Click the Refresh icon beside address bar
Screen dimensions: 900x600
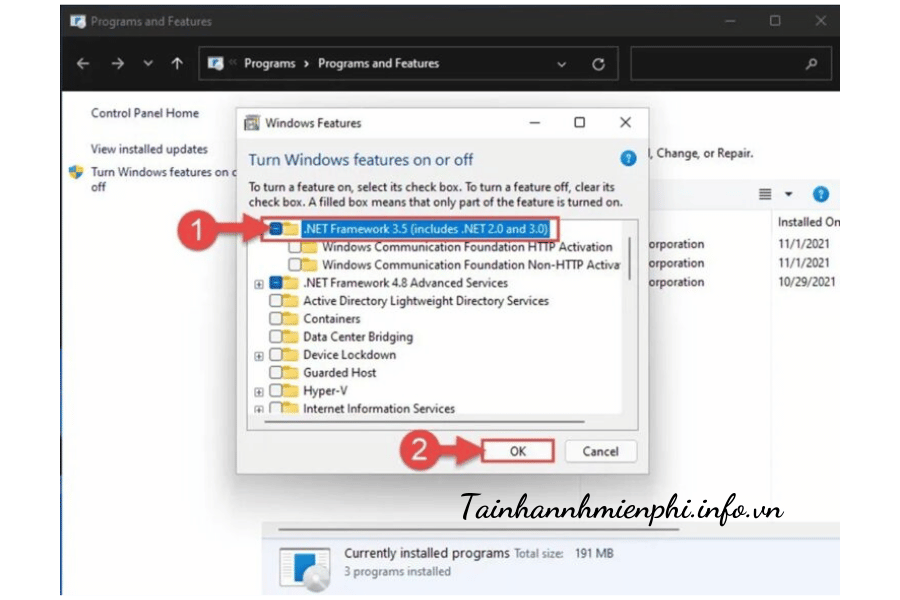pyautogui.click(x=598, y=64)
